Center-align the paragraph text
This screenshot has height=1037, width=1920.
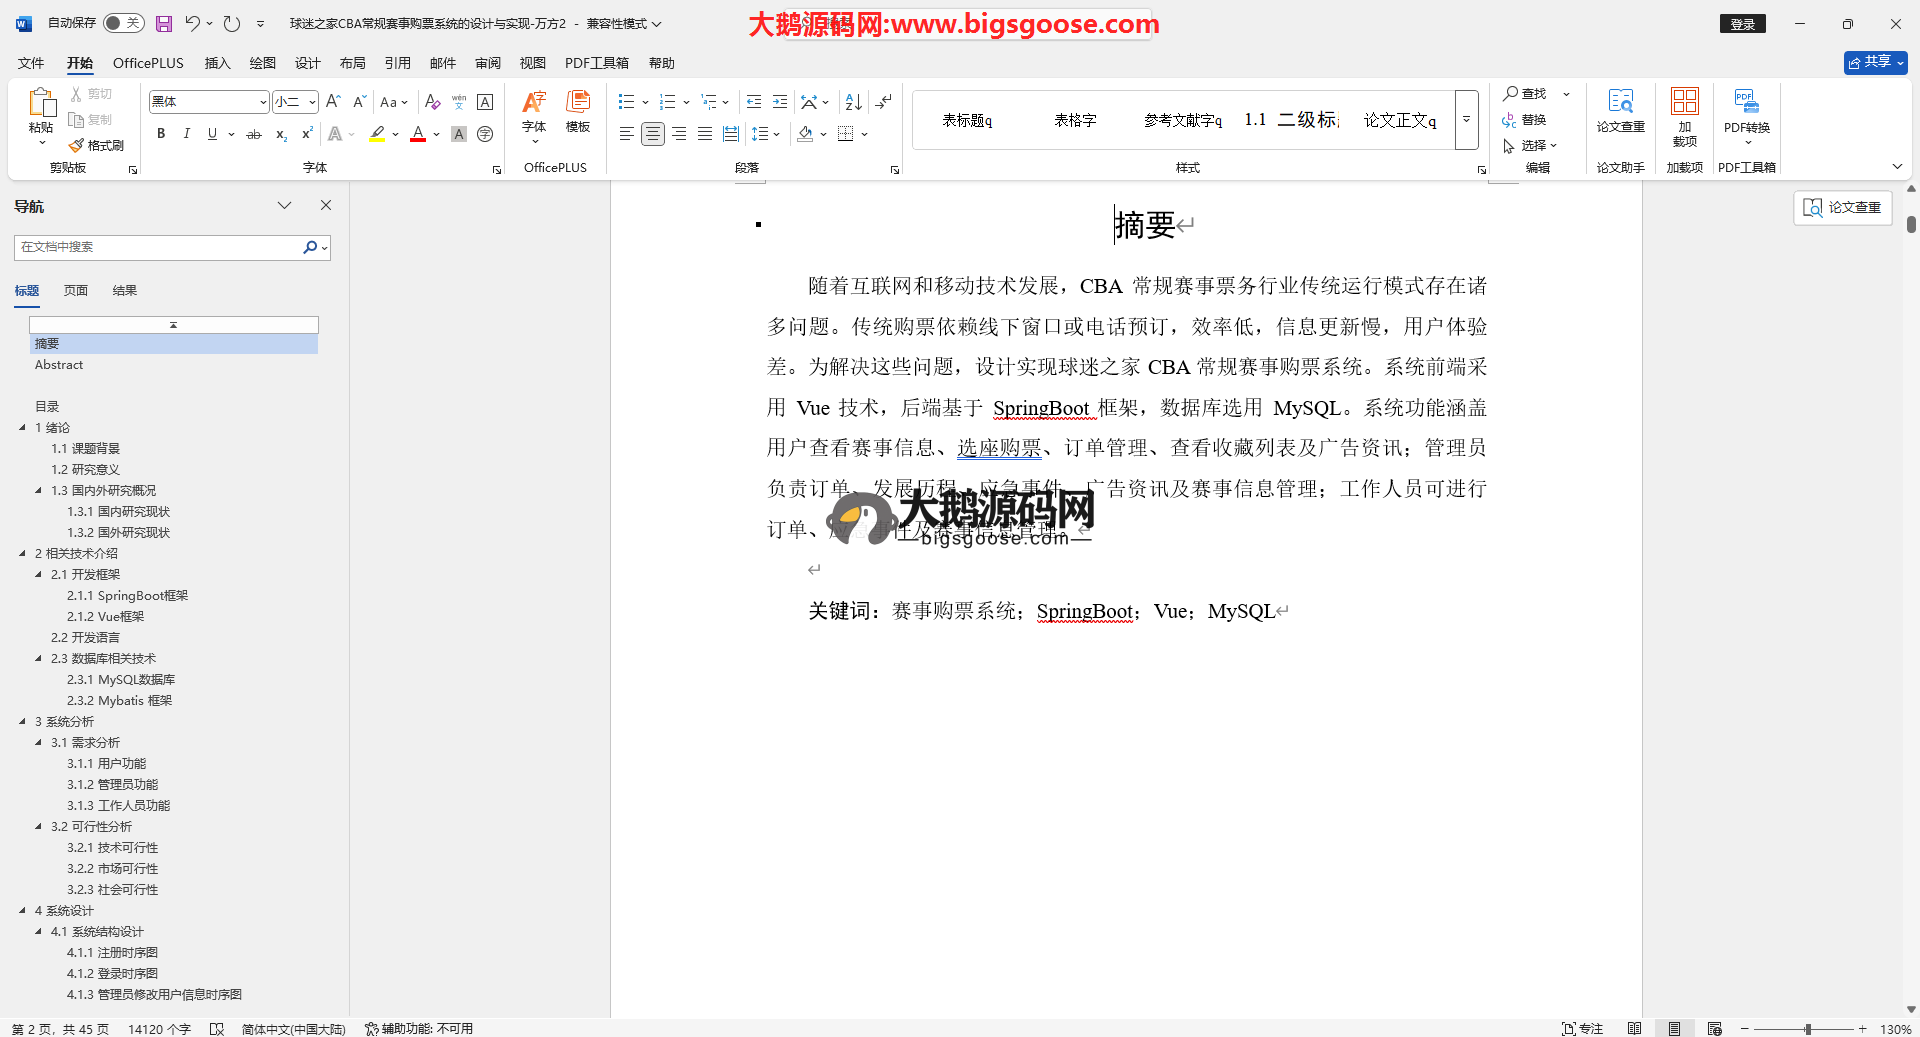[x=652, y=134]
